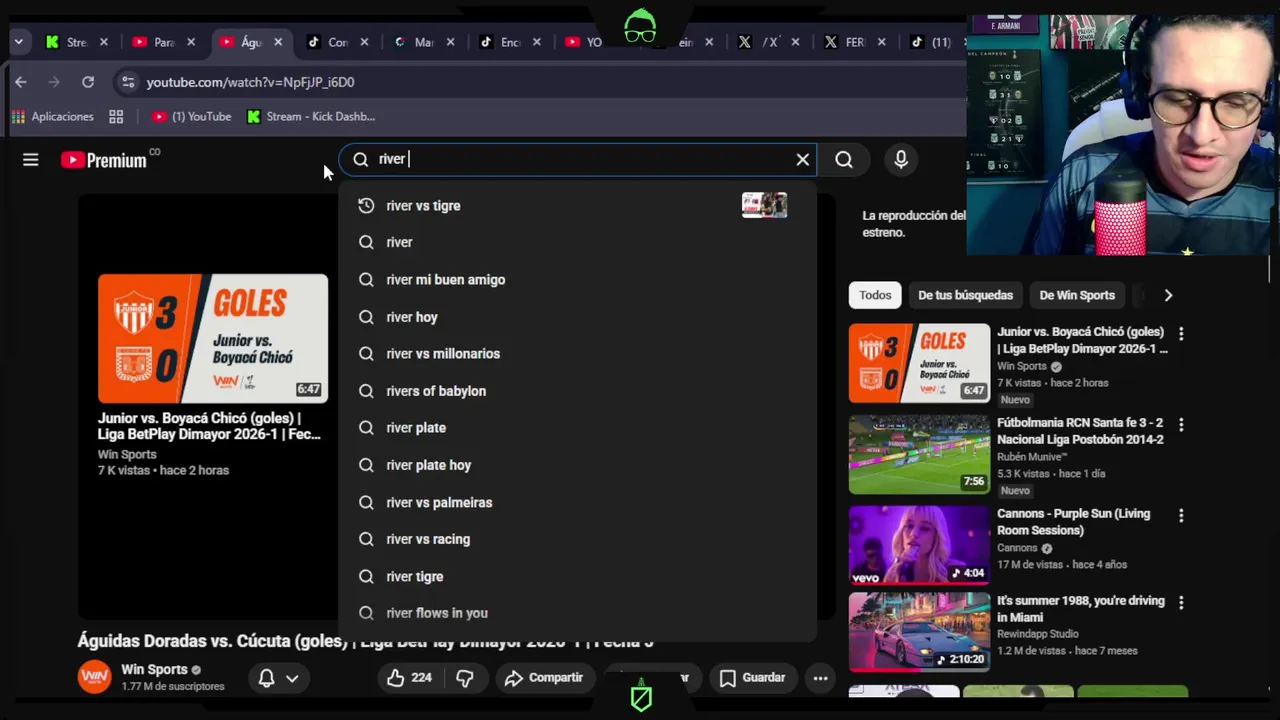The image size is (1280, 720).
Task: Click inside the search field containing river
Action: (580, 159)
